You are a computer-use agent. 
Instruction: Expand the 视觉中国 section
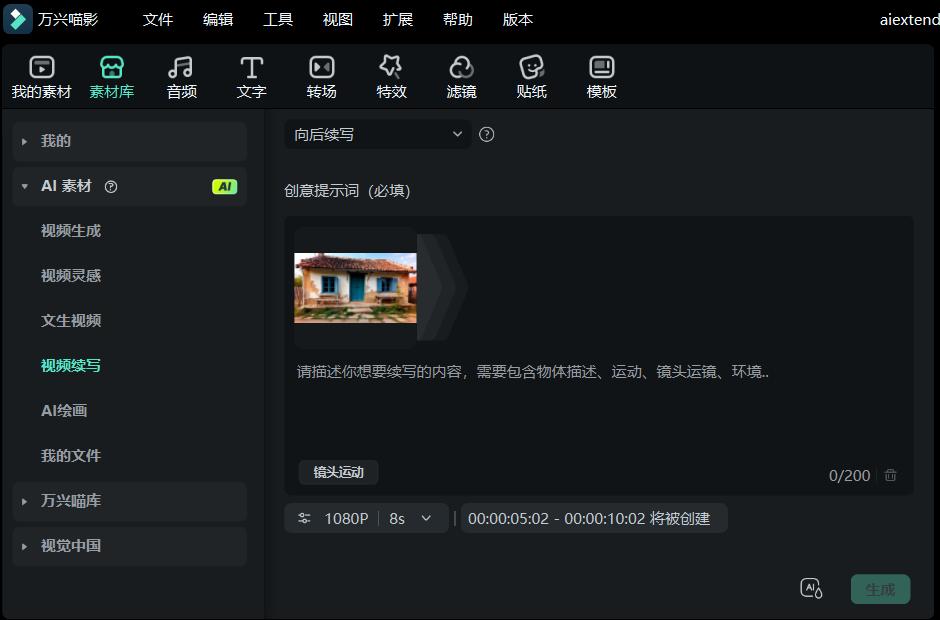[129, 546]
